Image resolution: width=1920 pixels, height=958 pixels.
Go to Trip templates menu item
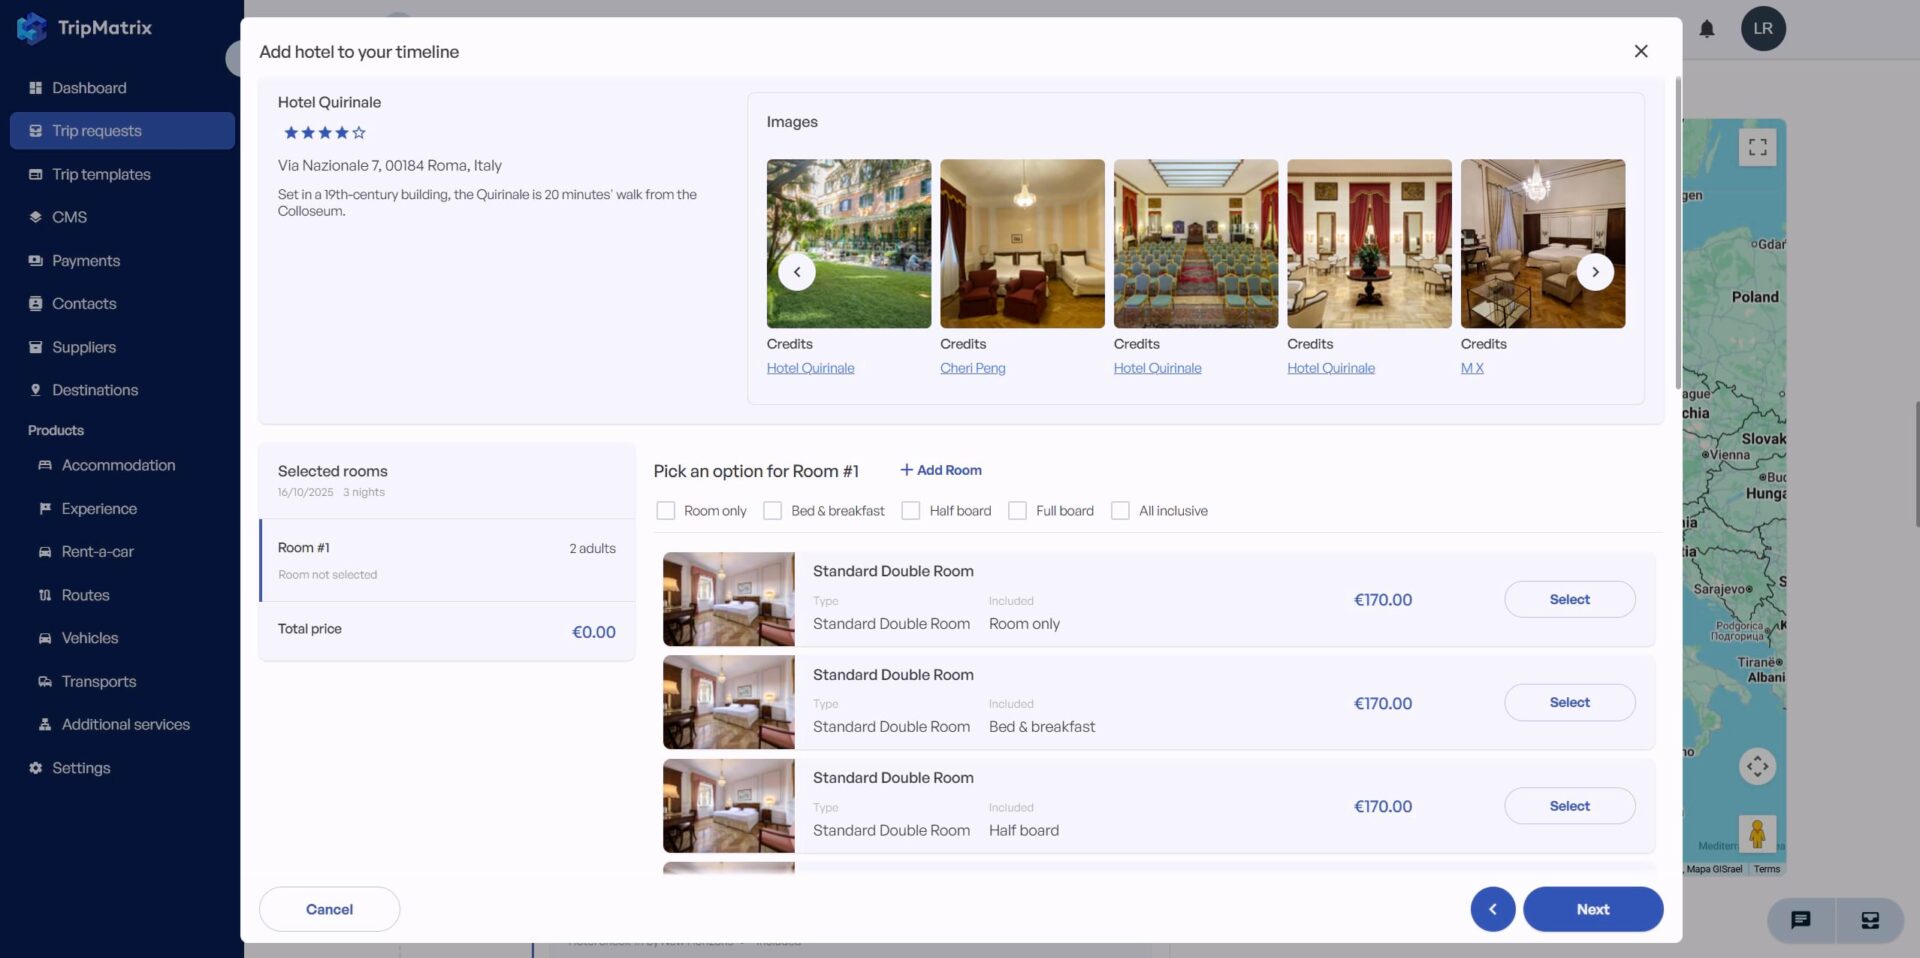point(101,174)
